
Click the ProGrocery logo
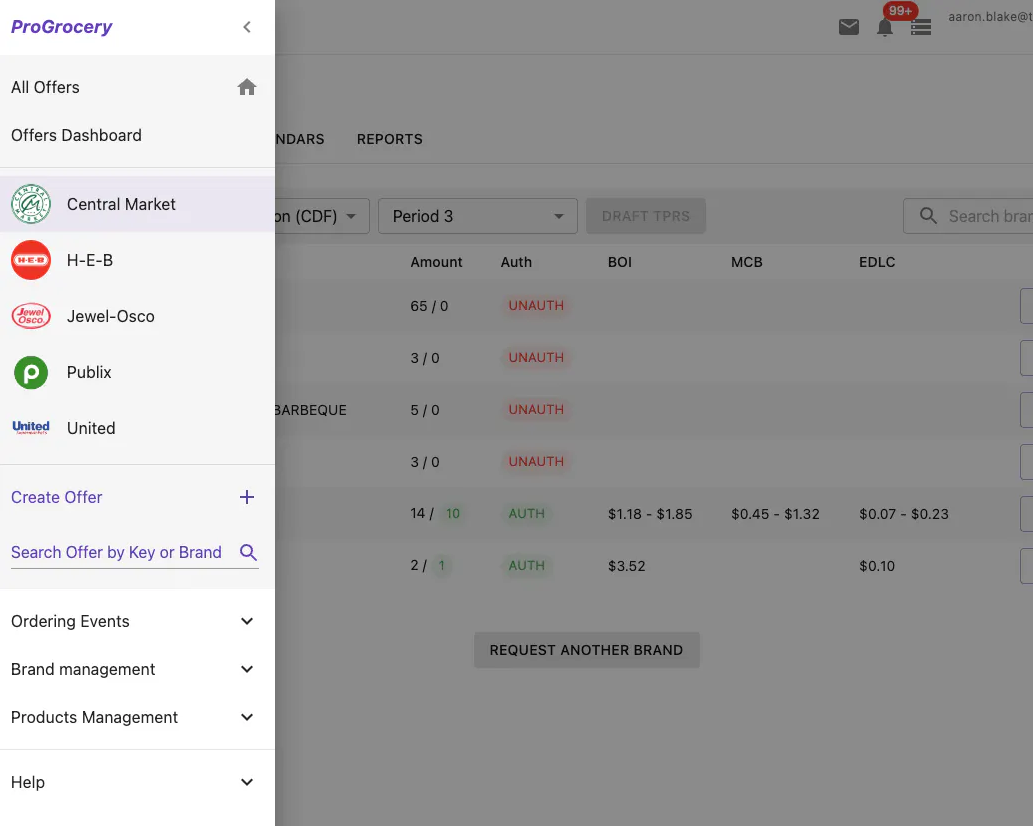pos(61,27)
